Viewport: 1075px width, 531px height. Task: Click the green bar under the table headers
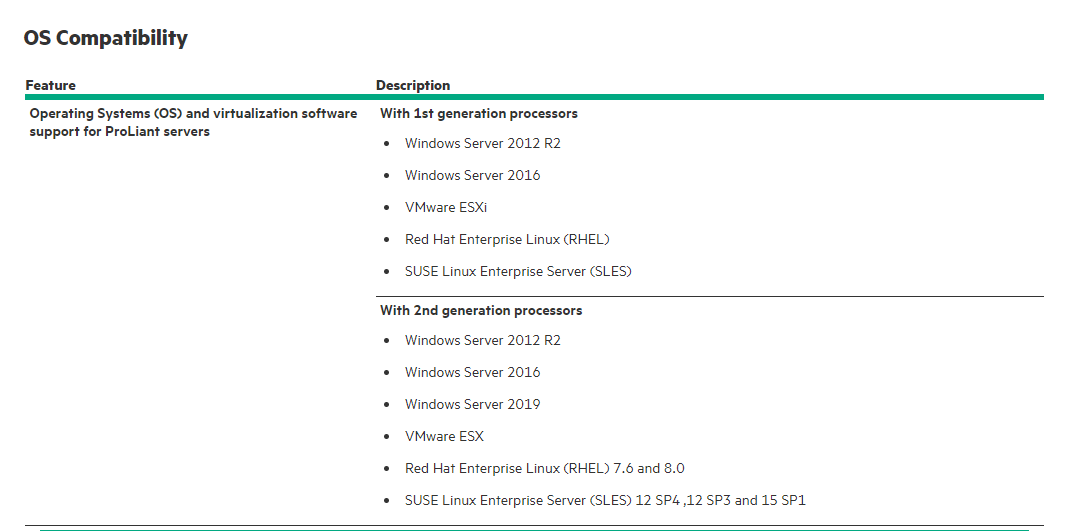(x=534, y=97)
